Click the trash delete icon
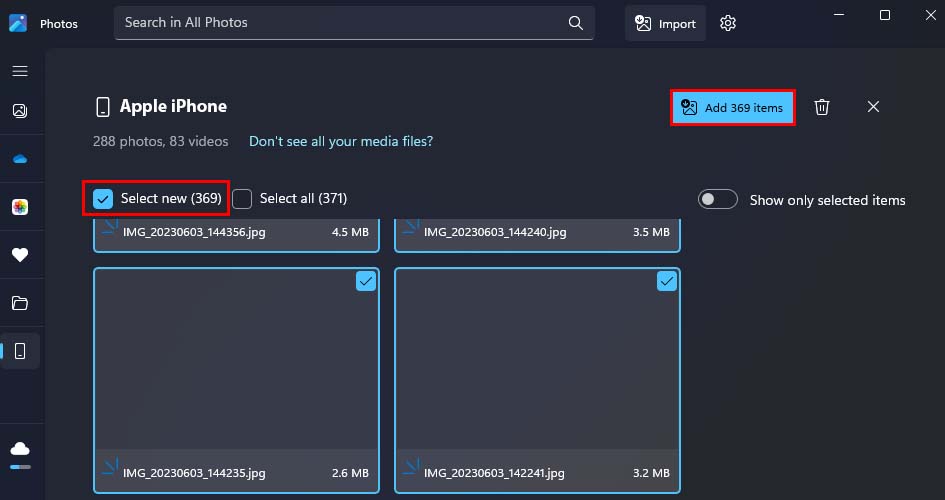Screen dimensions: 945x500 pyautogui.click(x=822, y=107)
